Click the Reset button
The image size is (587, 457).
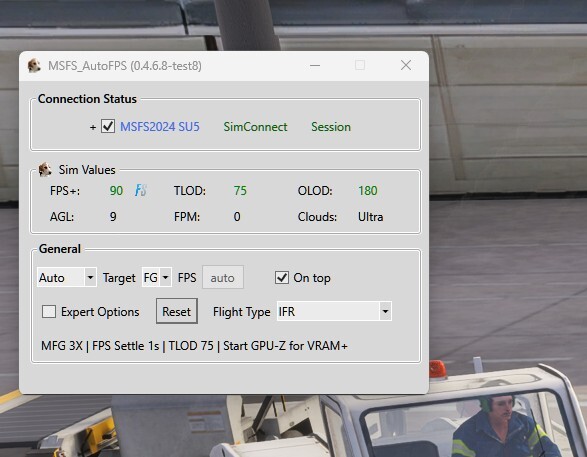point(177,311)
